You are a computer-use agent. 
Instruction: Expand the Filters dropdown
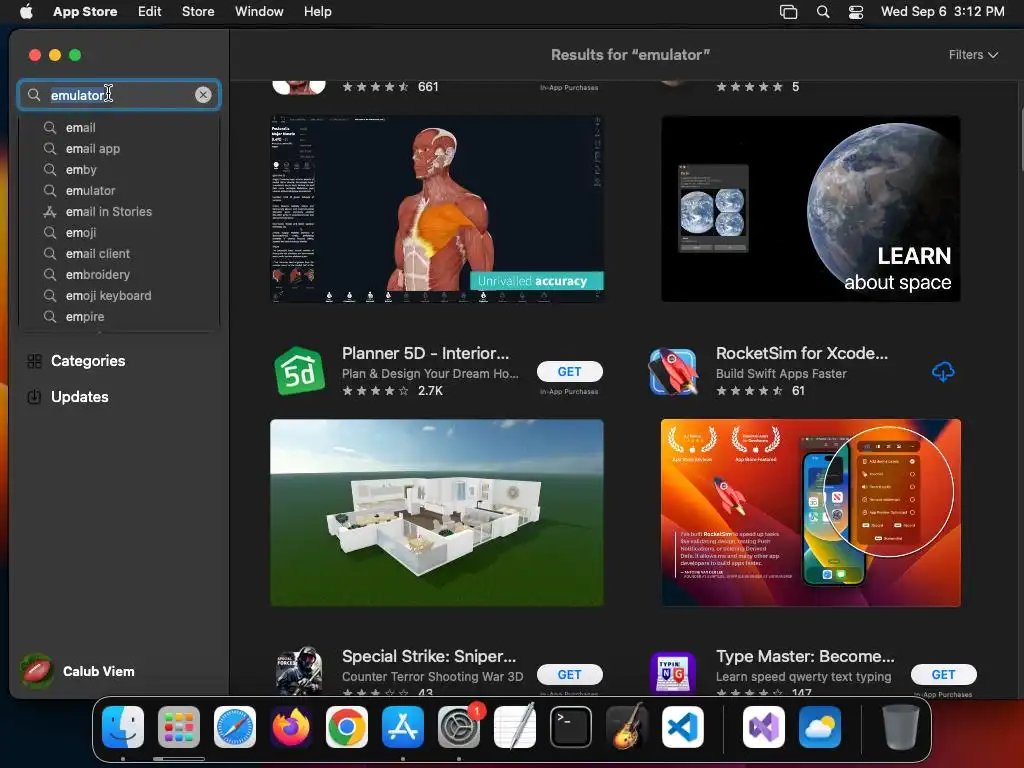coord(973,55)
